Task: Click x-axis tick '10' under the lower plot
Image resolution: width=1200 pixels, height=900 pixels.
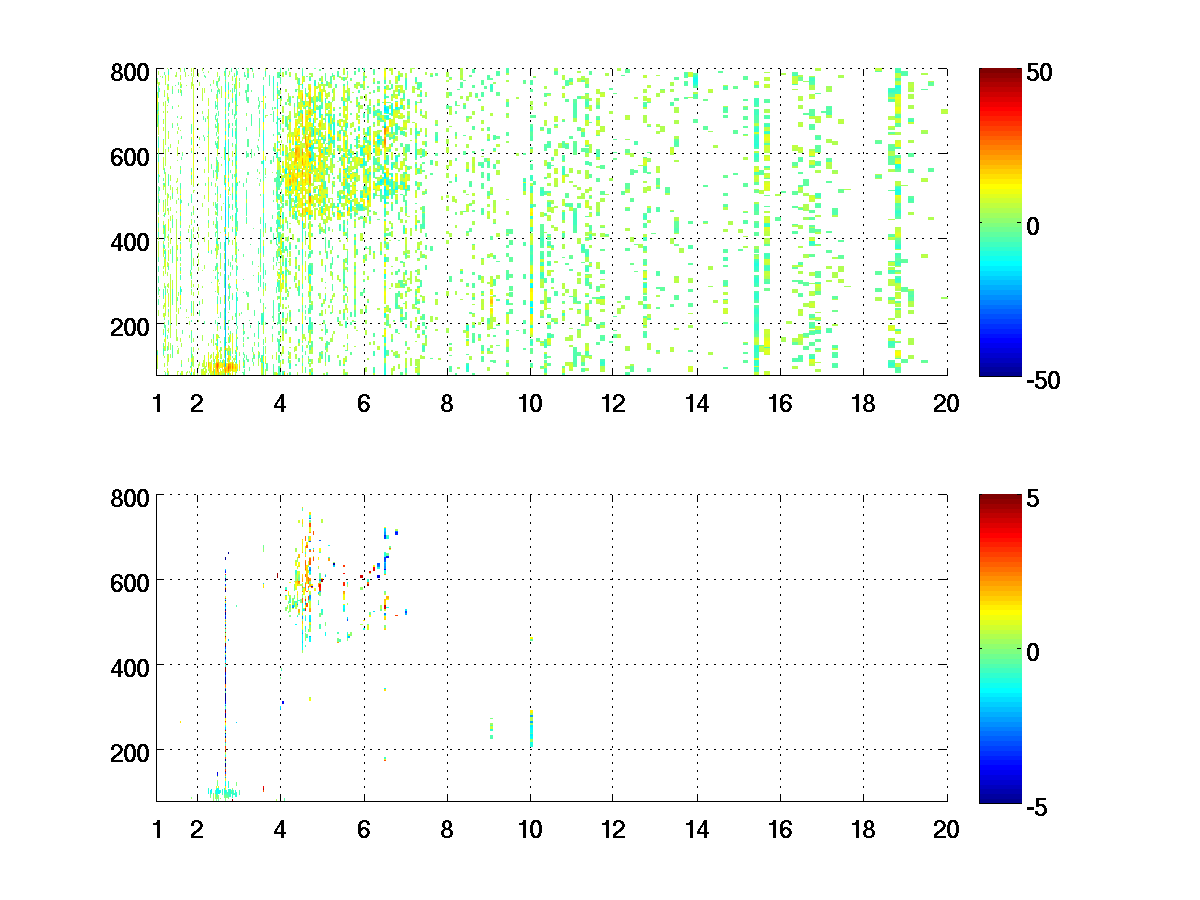Action: [530, 828]
